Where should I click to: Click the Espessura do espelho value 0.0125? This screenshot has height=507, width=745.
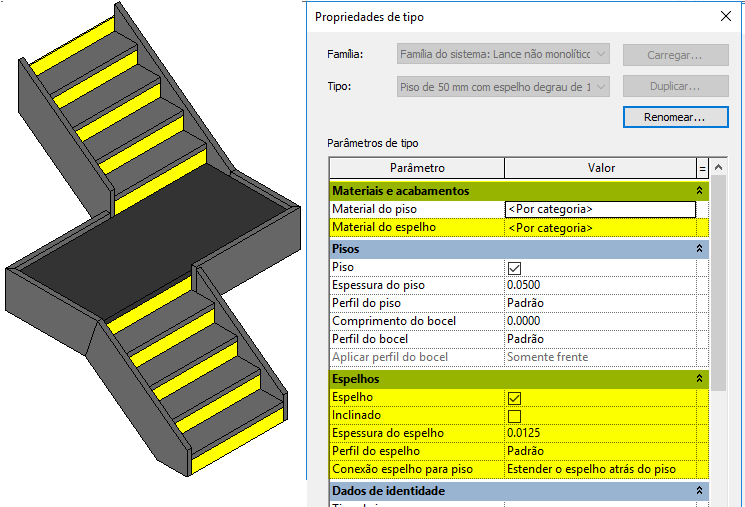tap(600, 434)
